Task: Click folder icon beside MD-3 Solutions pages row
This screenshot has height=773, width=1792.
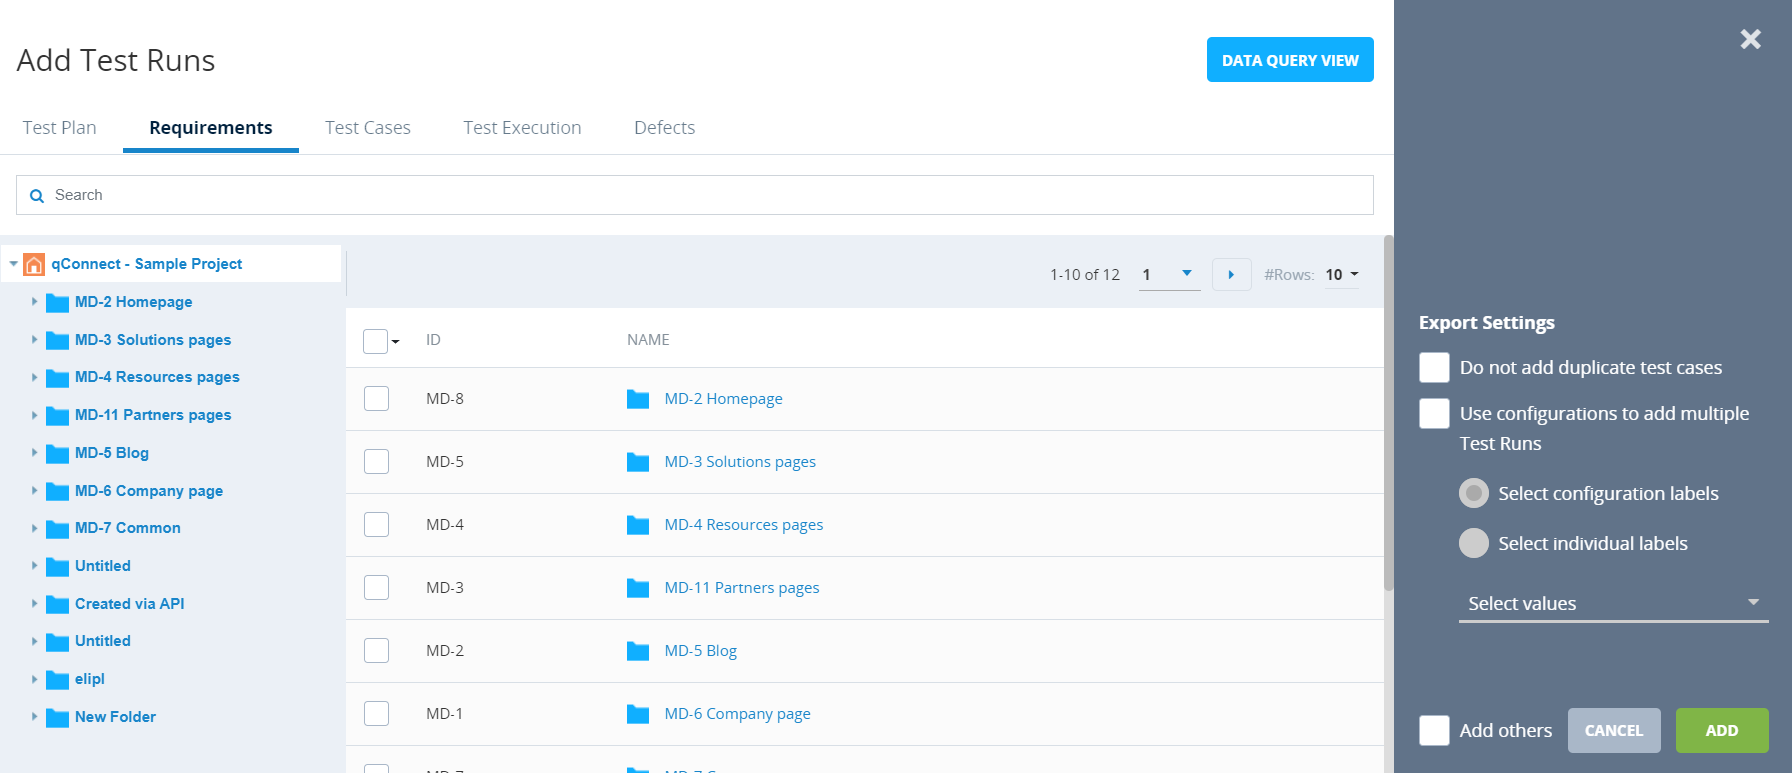Action: tap(638, 462)
